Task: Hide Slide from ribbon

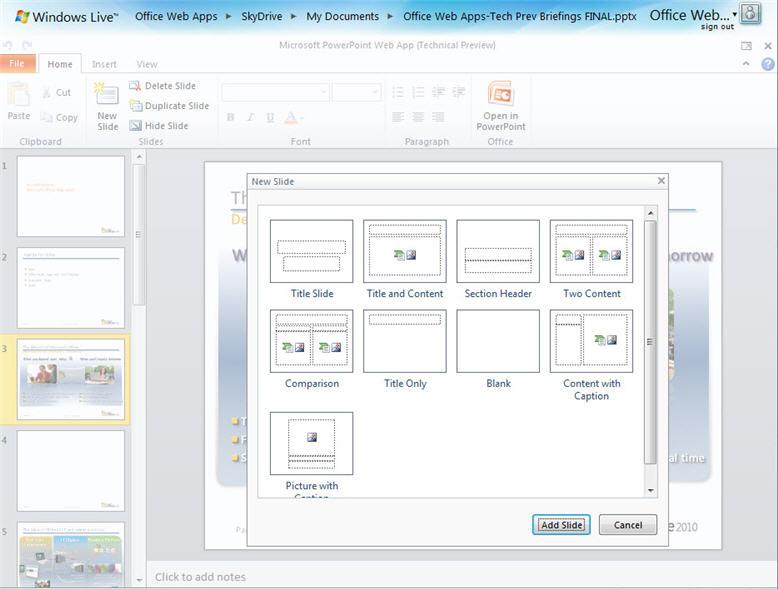Action: (x=159, y=126)
